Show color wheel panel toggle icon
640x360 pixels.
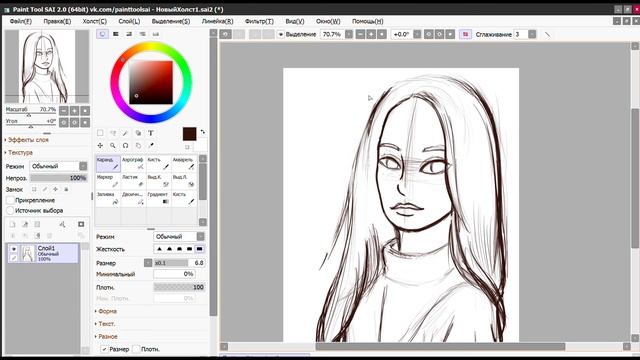102,34
